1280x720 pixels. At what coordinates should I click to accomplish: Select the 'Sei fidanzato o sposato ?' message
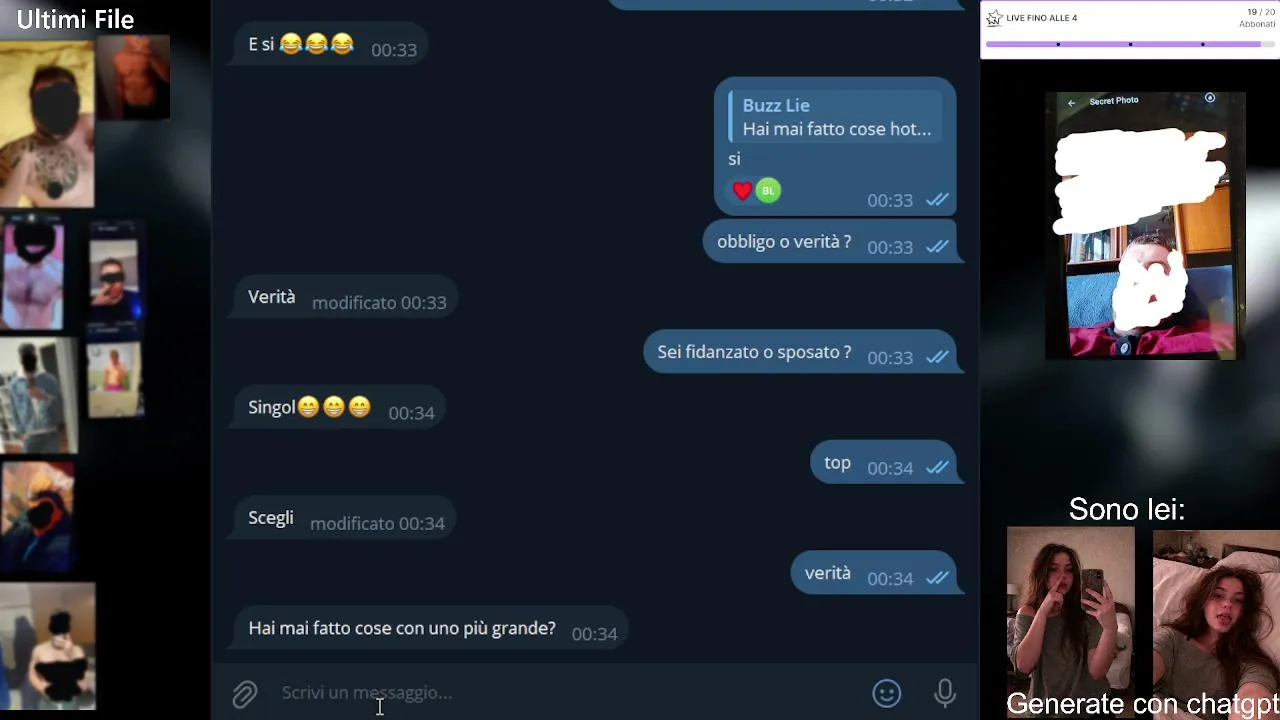(x=801, y=353)
